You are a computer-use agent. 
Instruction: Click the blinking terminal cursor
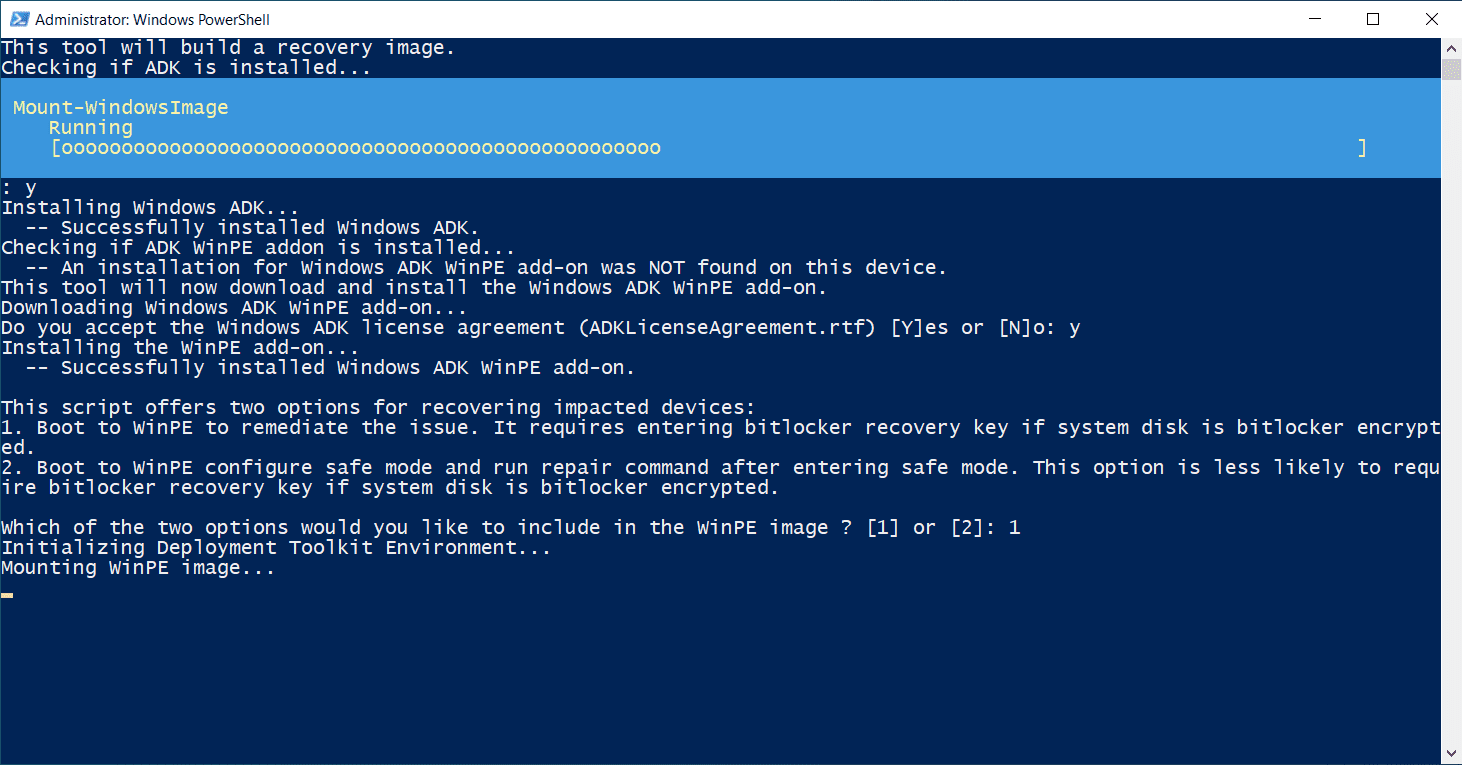(x=7, y=595)
